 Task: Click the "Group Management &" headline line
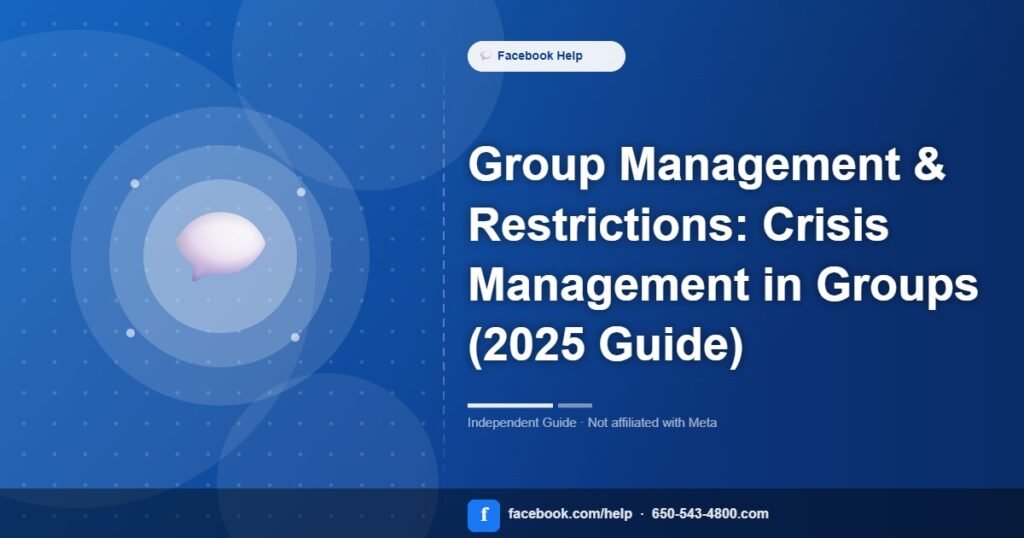point(706,165)
